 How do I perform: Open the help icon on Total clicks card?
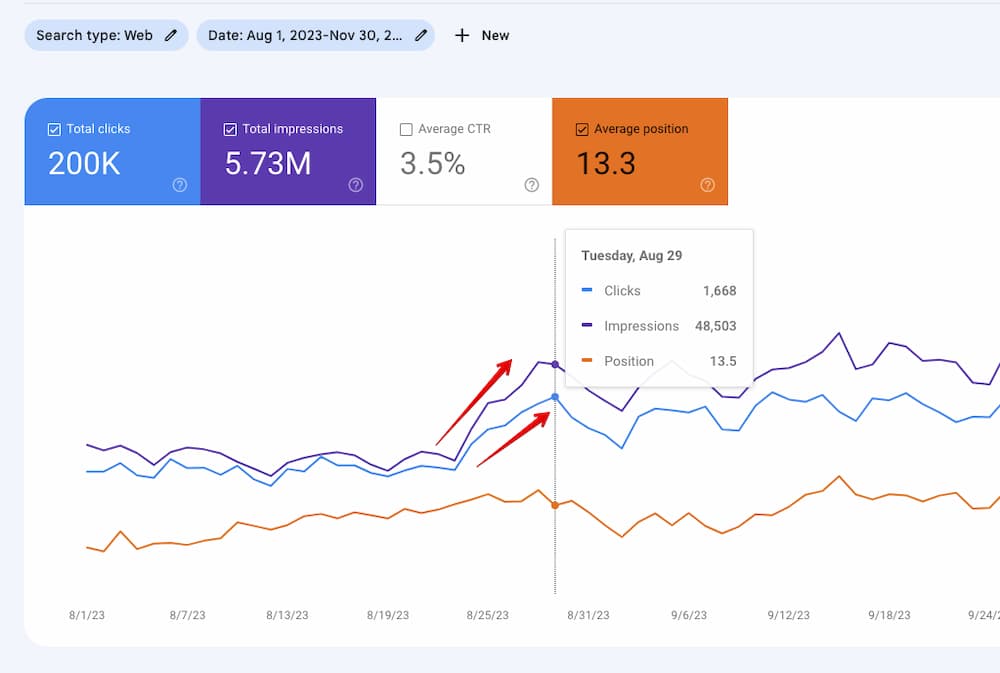coord(179,185)
